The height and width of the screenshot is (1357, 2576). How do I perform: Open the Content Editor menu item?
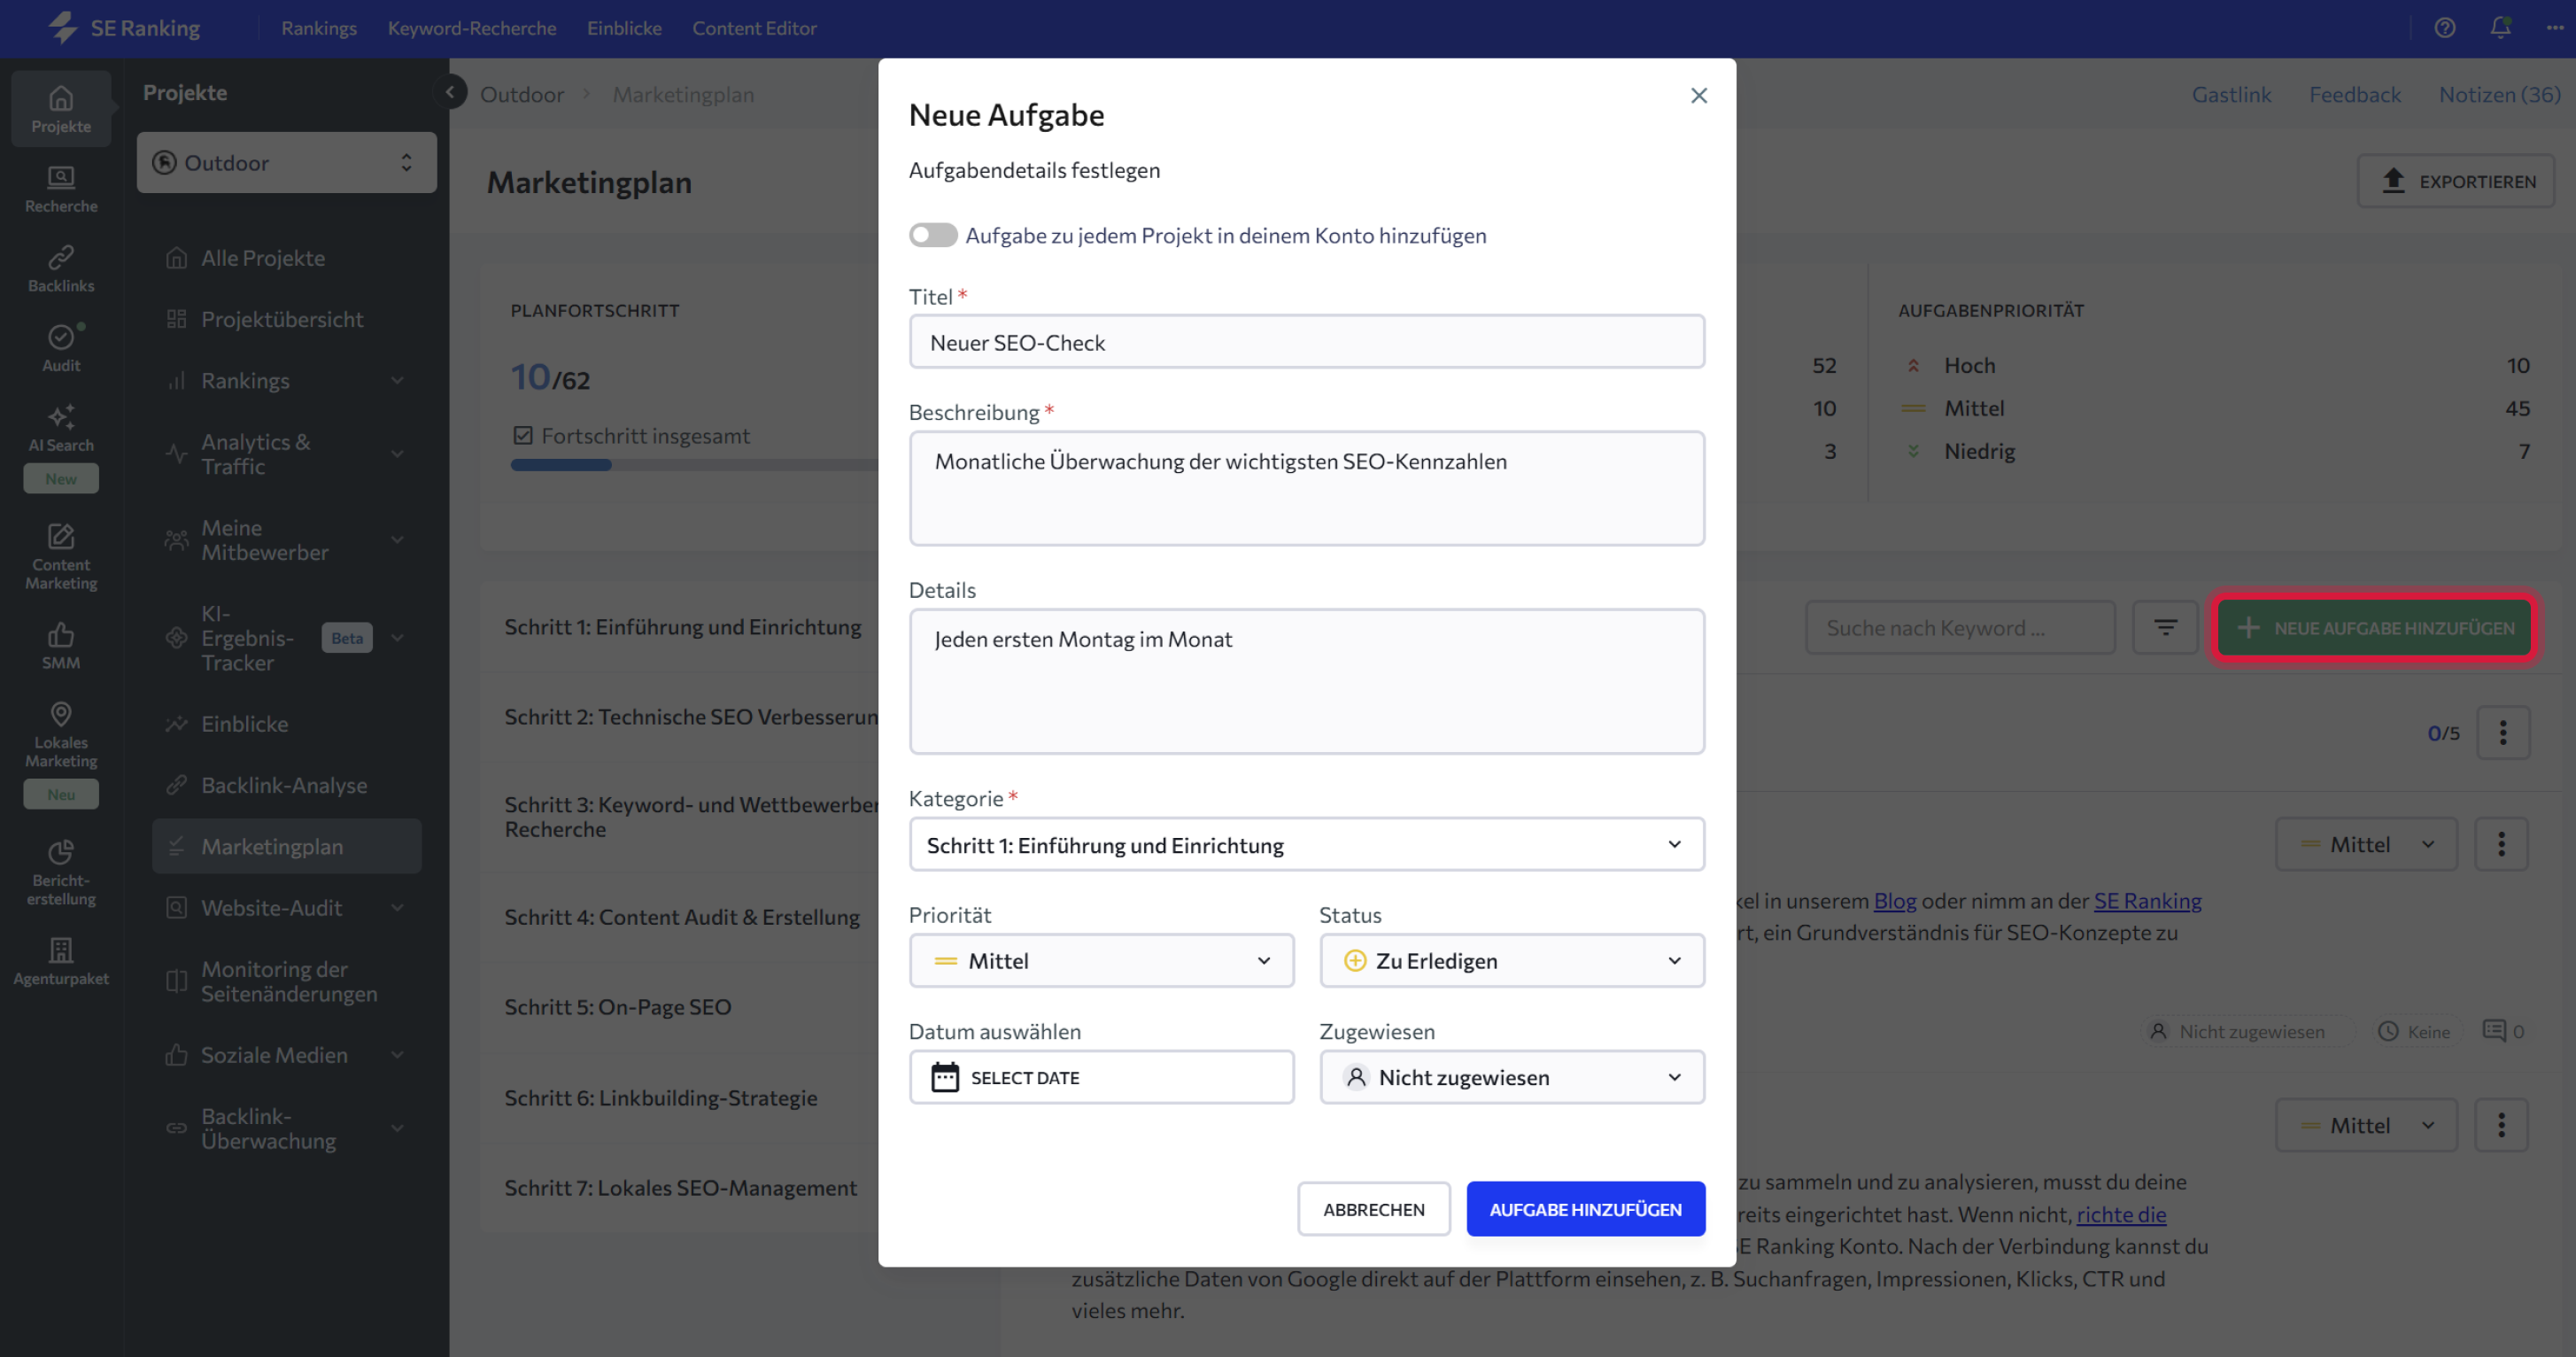(x=754, y=28)
